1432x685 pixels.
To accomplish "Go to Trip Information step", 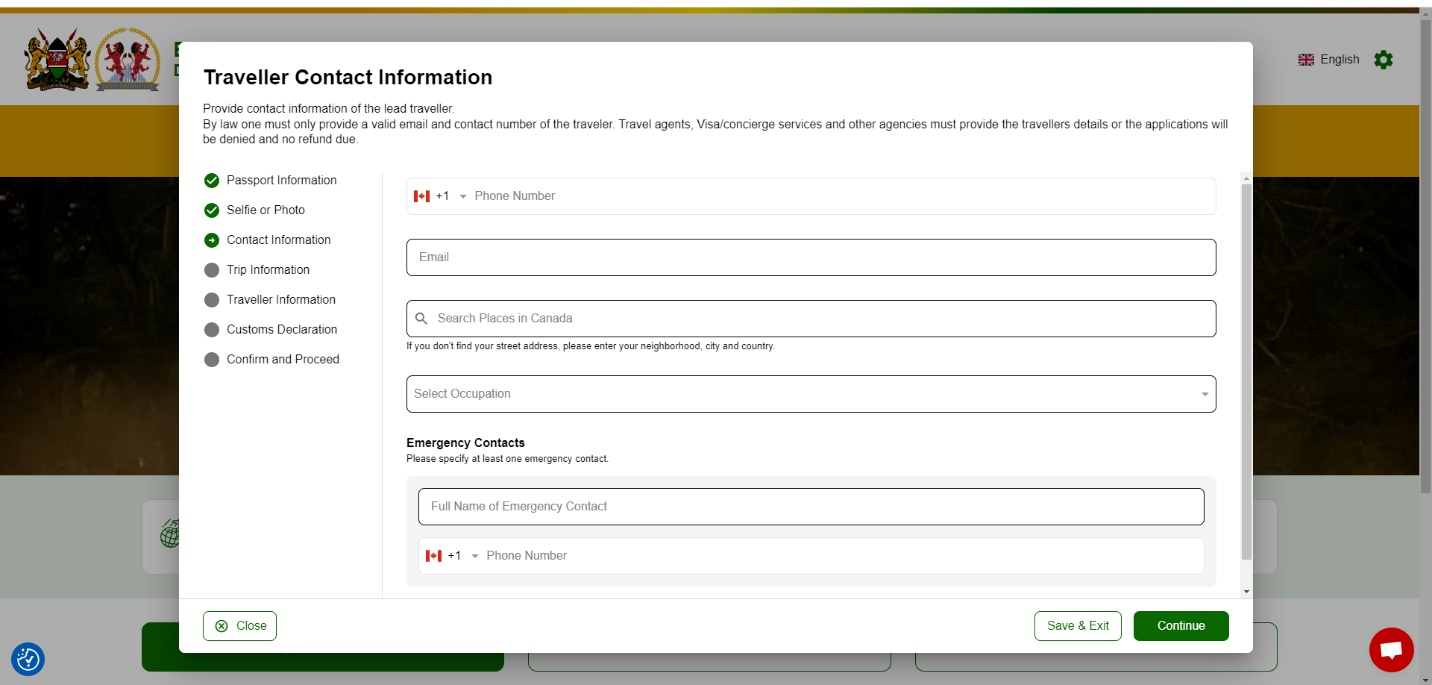I will click(x=267, y=270).
